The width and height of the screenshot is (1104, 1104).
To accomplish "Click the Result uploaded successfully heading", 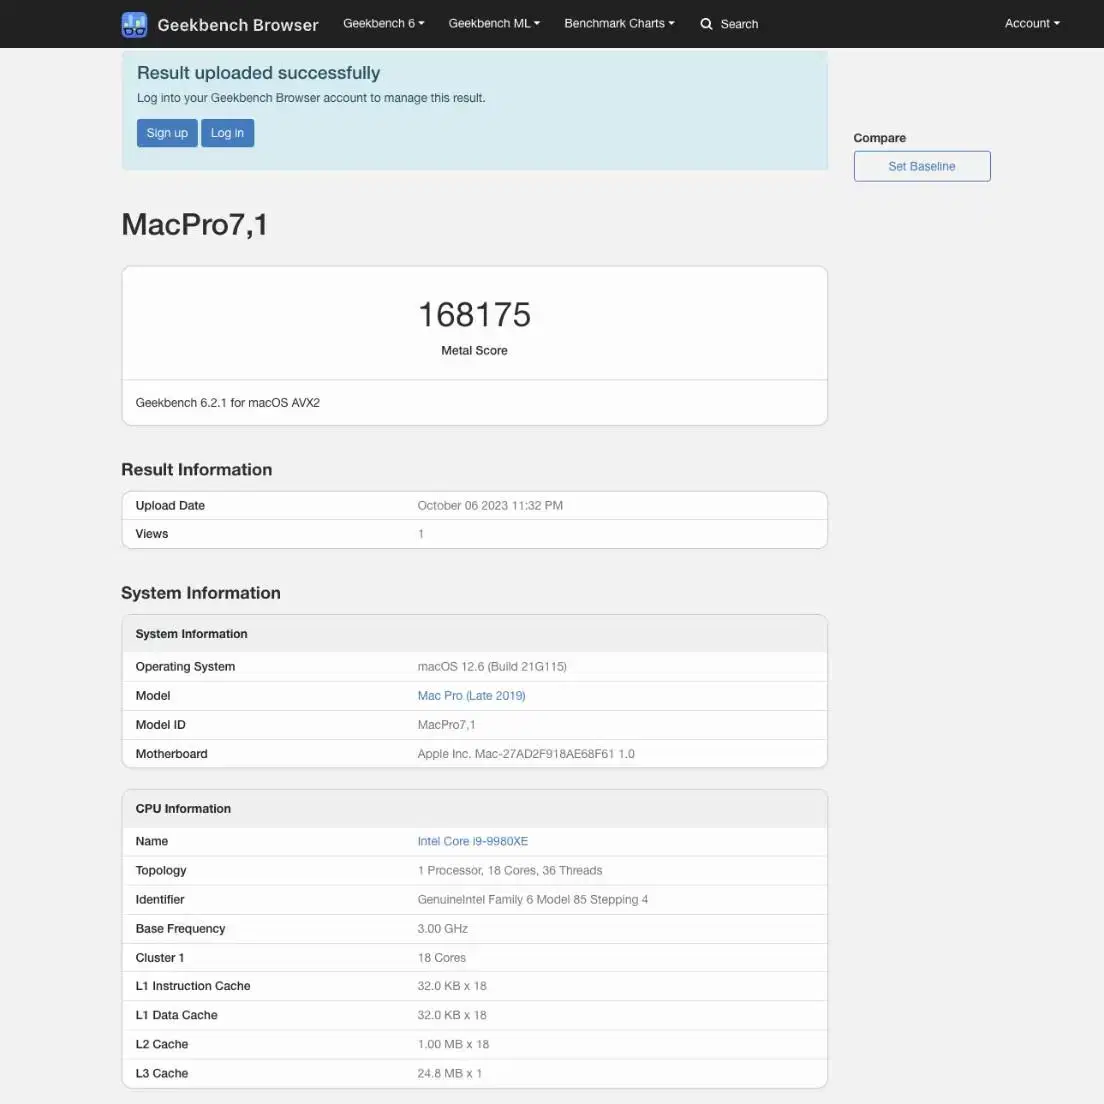I will coord(258,73).
